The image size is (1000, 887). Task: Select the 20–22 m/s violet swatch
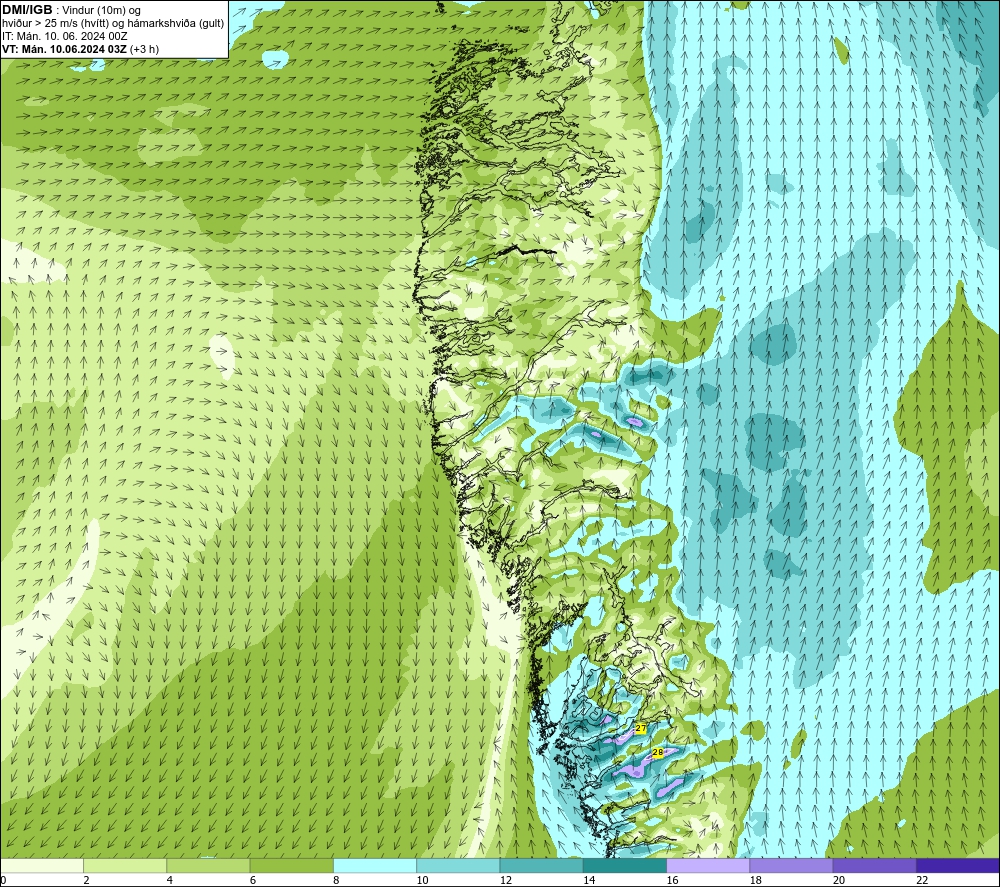[x=874, y=866]
